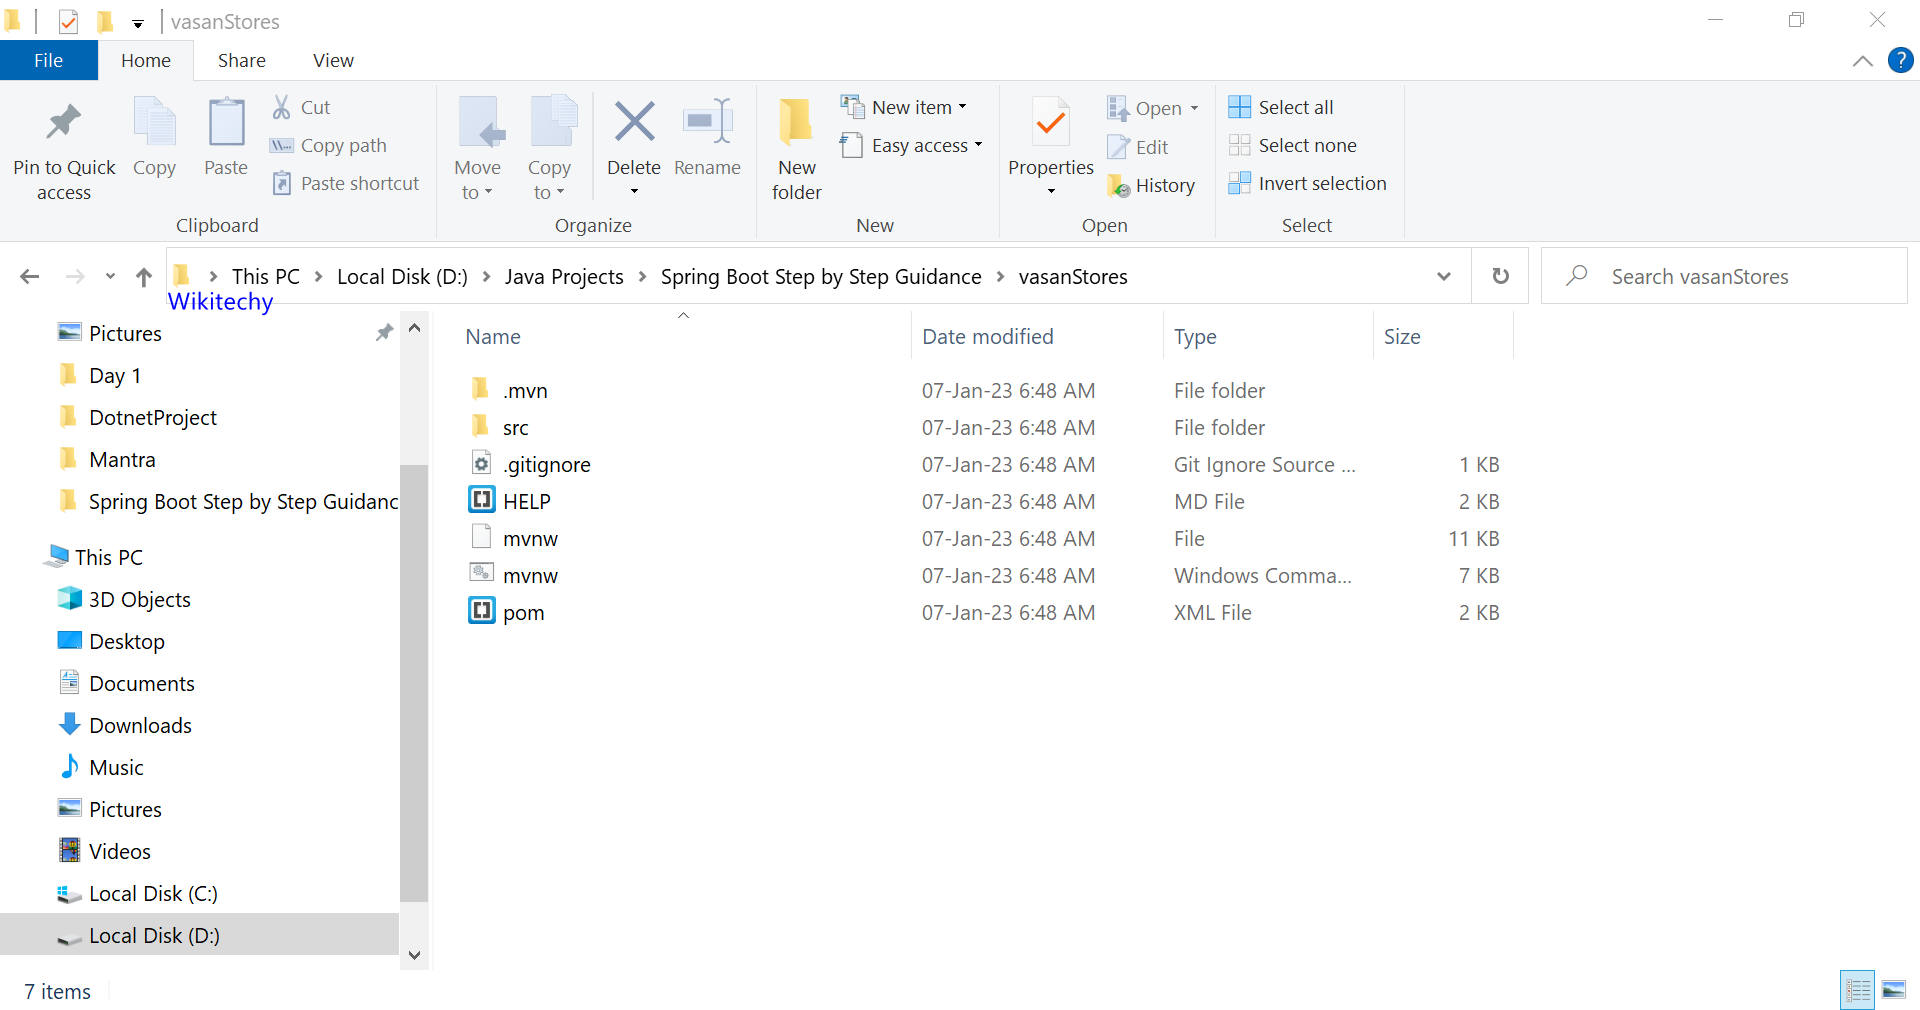The height and width of the screenshot is (1010, 1920).
Task: Switch to details view in status bar
Action: tap(1858, 990)
